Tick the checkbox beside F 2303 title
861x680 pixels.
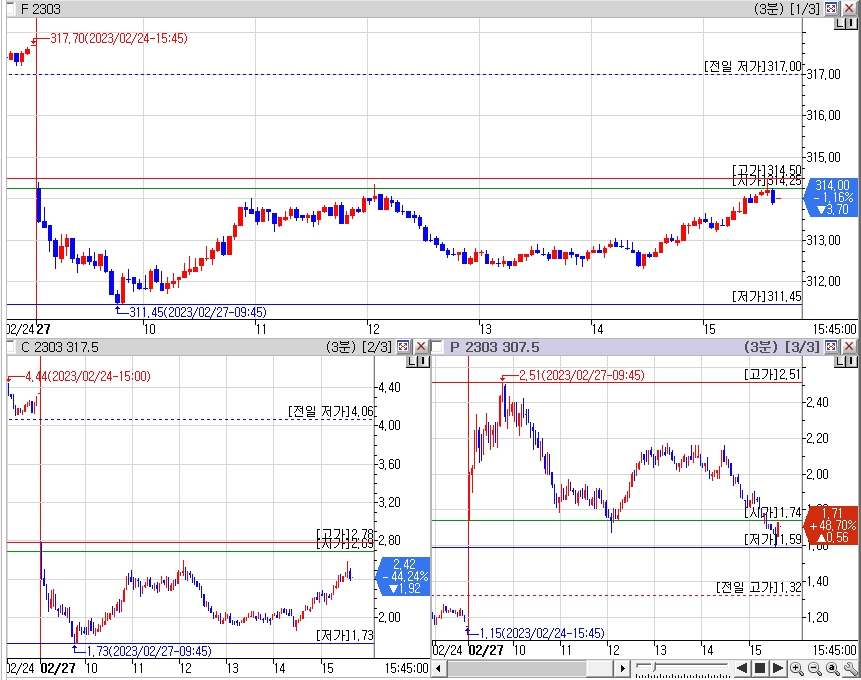tap(10, 9)
